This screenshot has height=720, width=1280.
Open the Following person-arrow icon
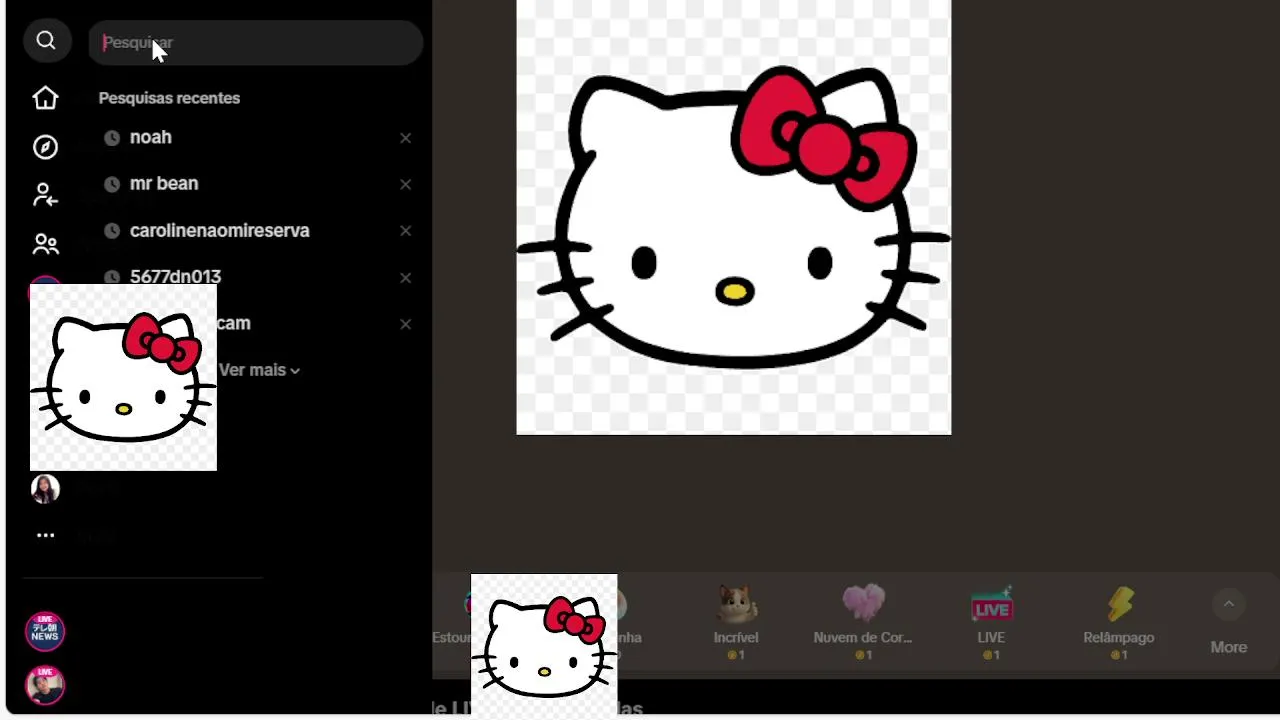click(x=45, y=195)
